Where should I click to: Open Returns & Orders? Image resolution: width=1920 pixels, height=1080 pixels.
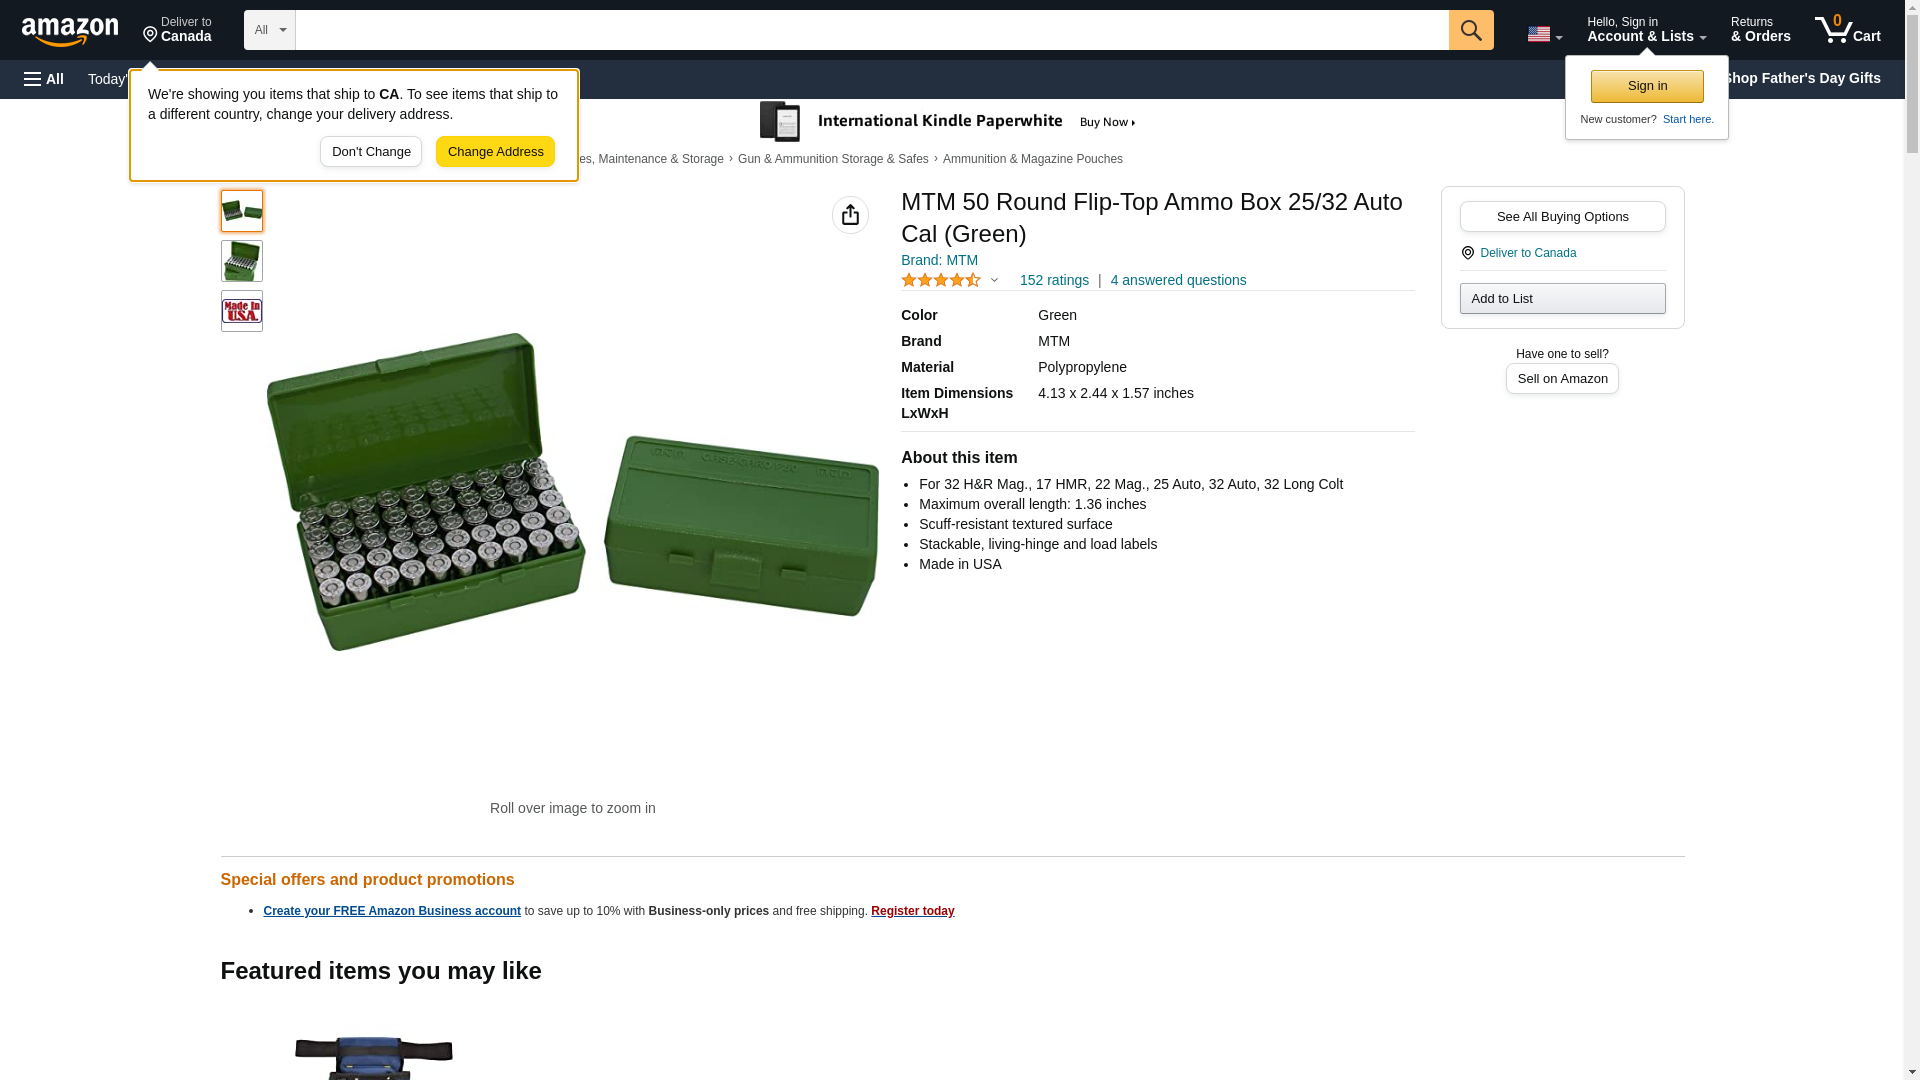(x=1760, y=30)
